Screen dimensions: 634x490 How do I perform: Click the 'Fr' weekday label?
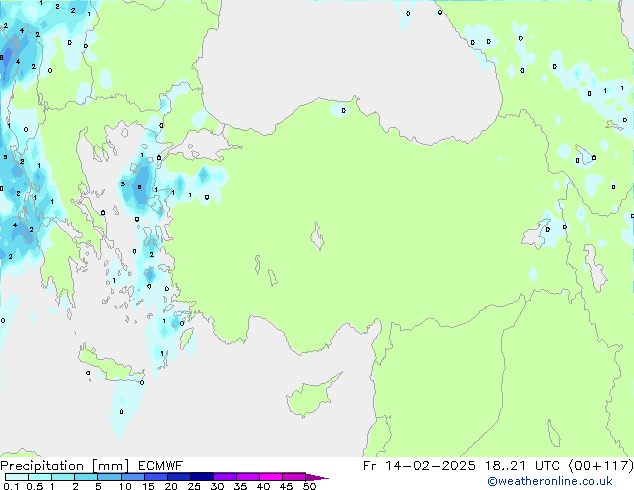click(x=370, y=466)
